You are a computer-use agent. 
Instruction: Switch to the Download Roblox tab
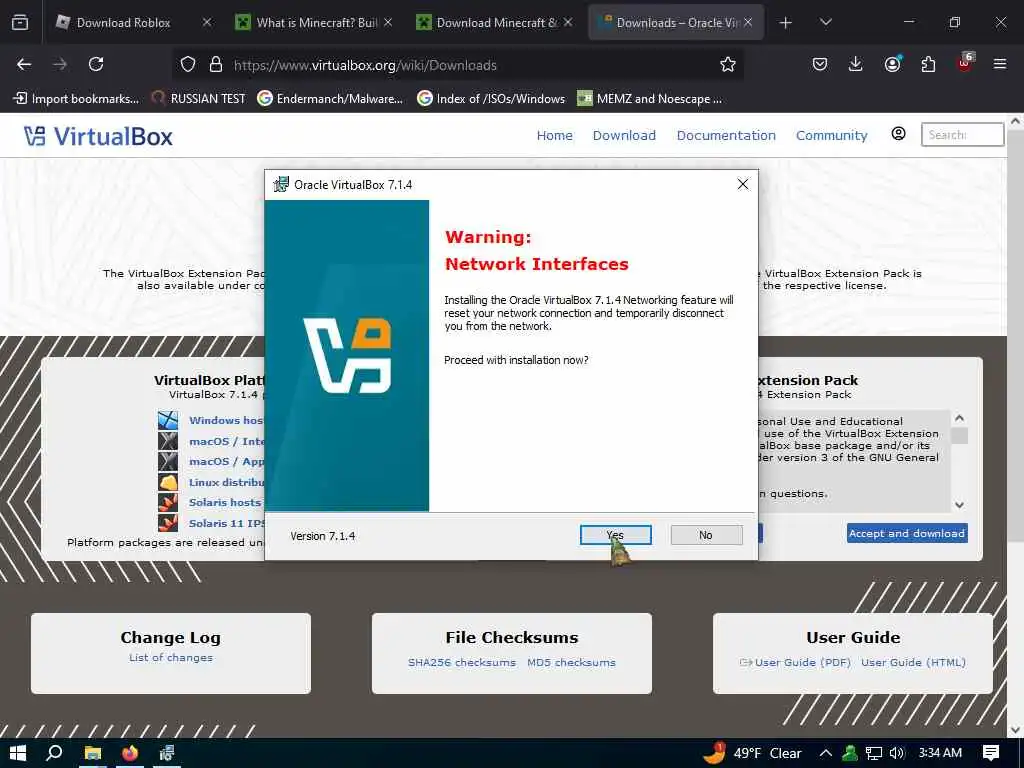click(x=123, y=22)
